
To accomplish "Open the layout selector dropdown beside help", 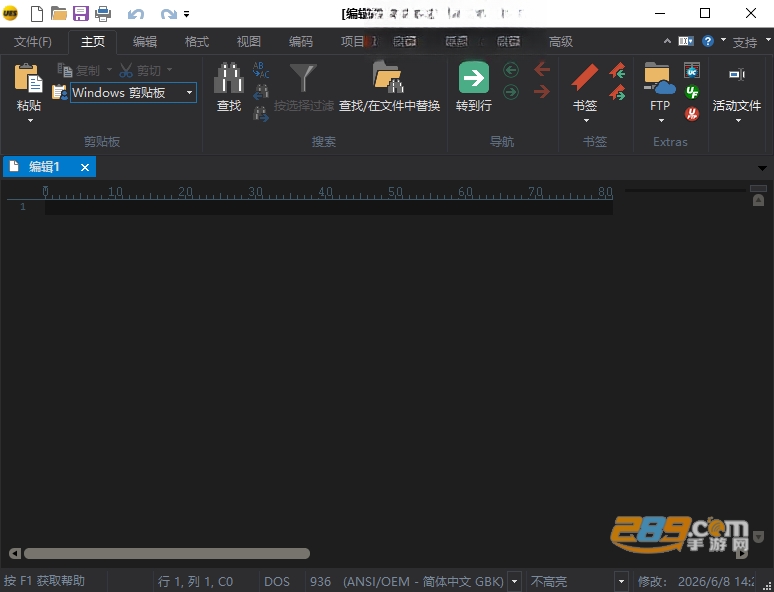I will coord(686,41).
